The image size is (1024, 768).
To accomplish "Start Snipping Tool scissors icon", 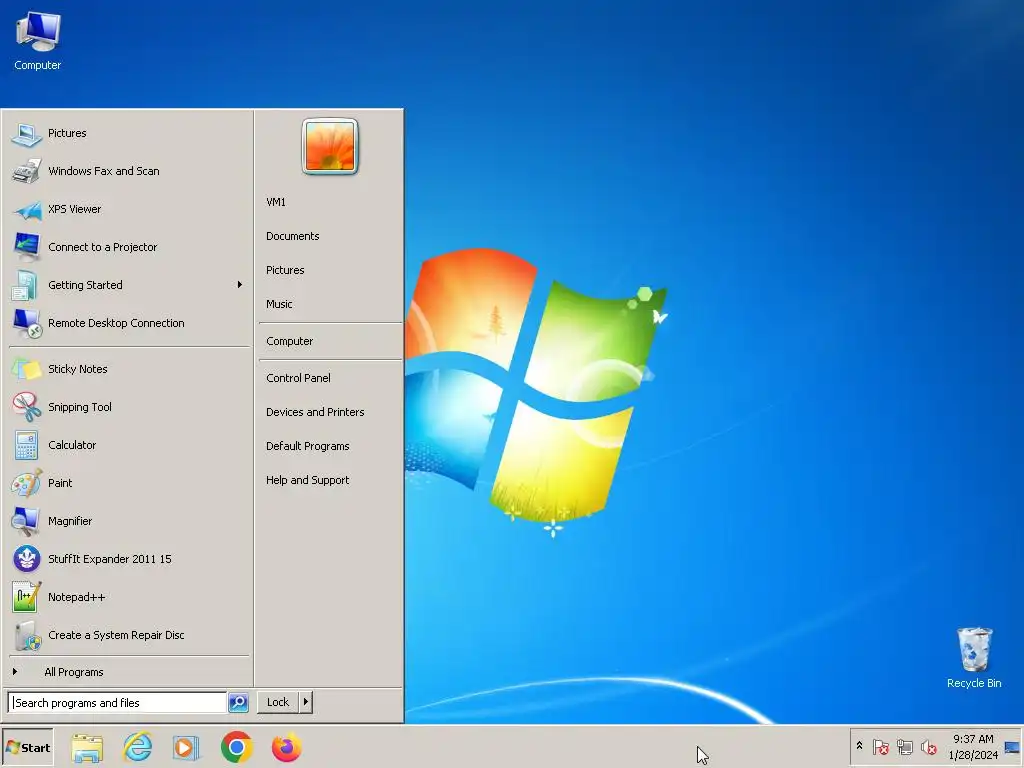I will (26, 407).
